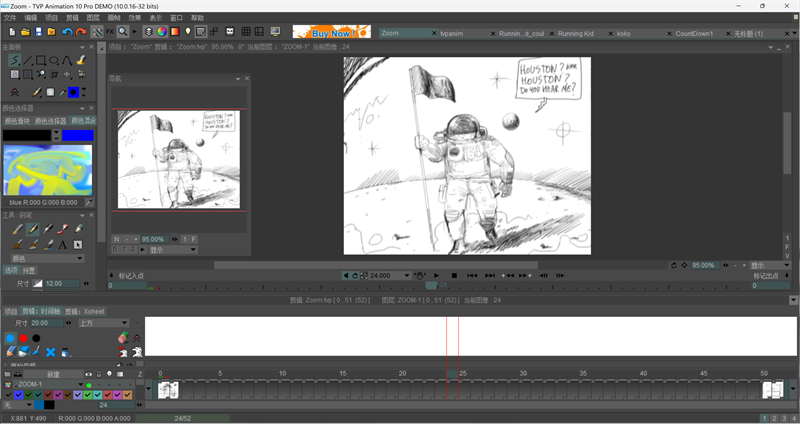The height and width of the screenshot is (424, 800).
Task: Switch to the CountDown1 project tab
Action: coord(694,34)
